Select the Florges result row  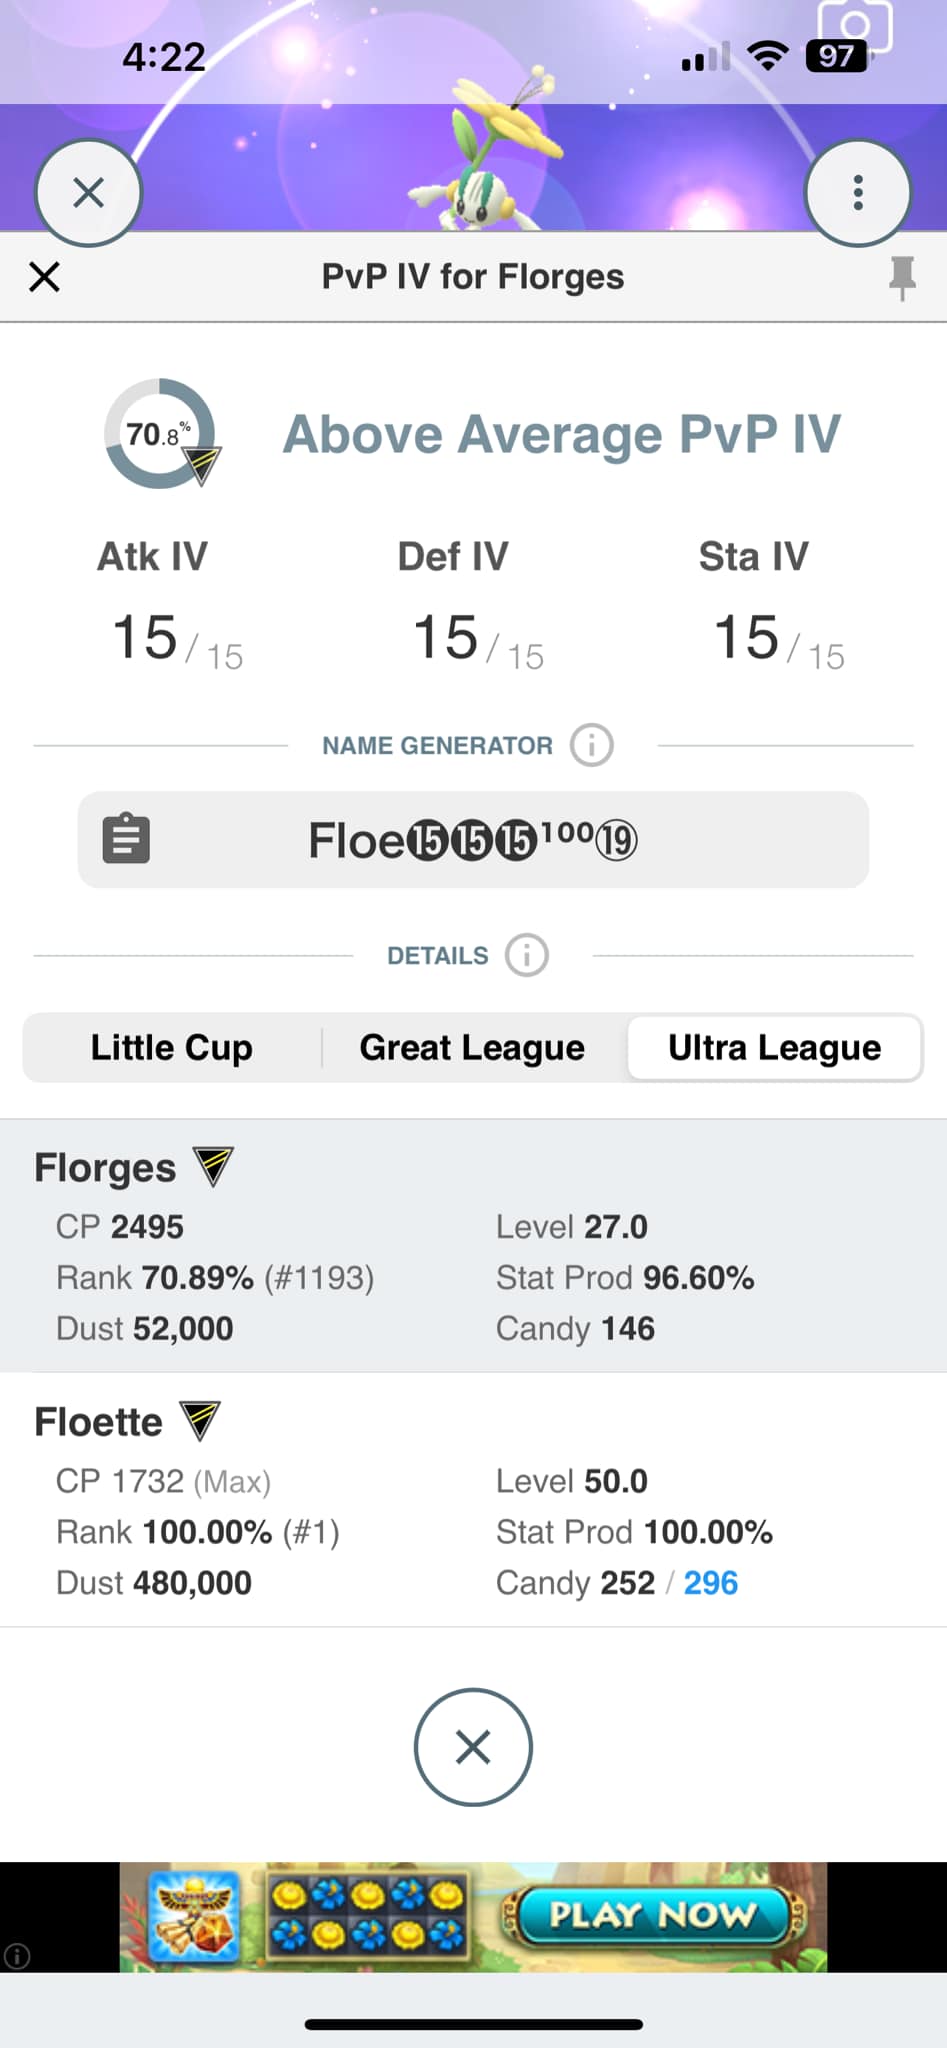point(473,1246)
